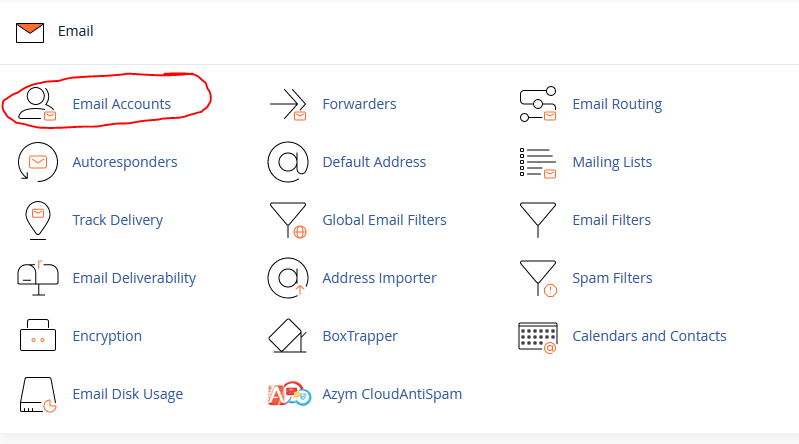
Task: Go to Address Importer
Action: [x=379, y=278]
